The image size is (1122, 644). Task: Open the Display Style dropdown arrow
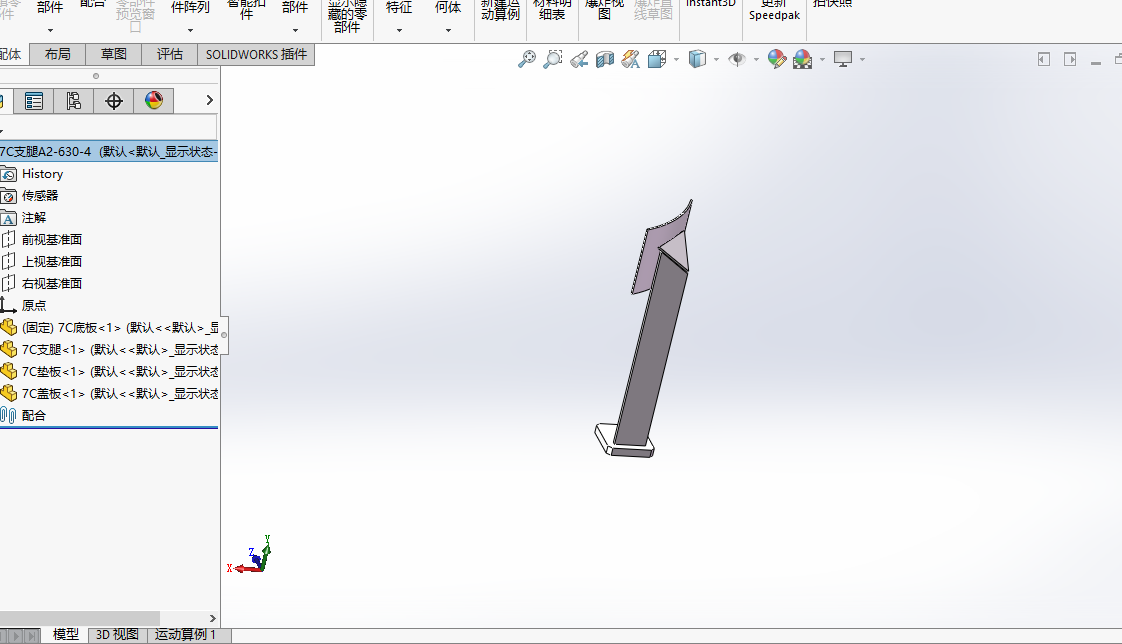[716, 59]
